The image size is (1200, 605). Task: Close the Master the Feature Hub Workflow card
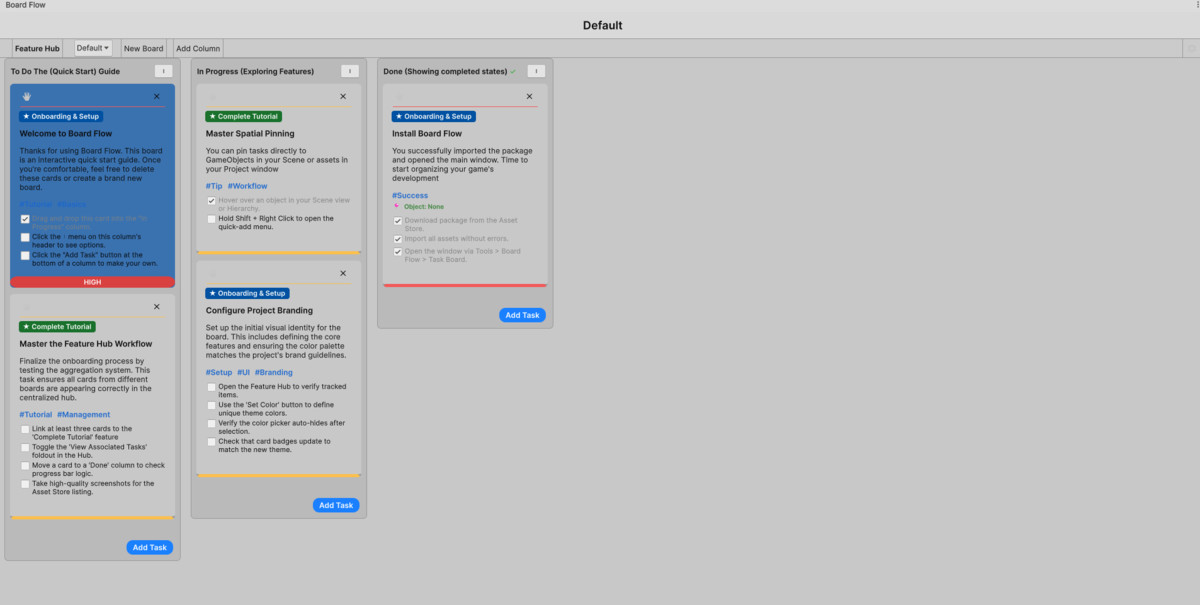(x=157, y=307)
